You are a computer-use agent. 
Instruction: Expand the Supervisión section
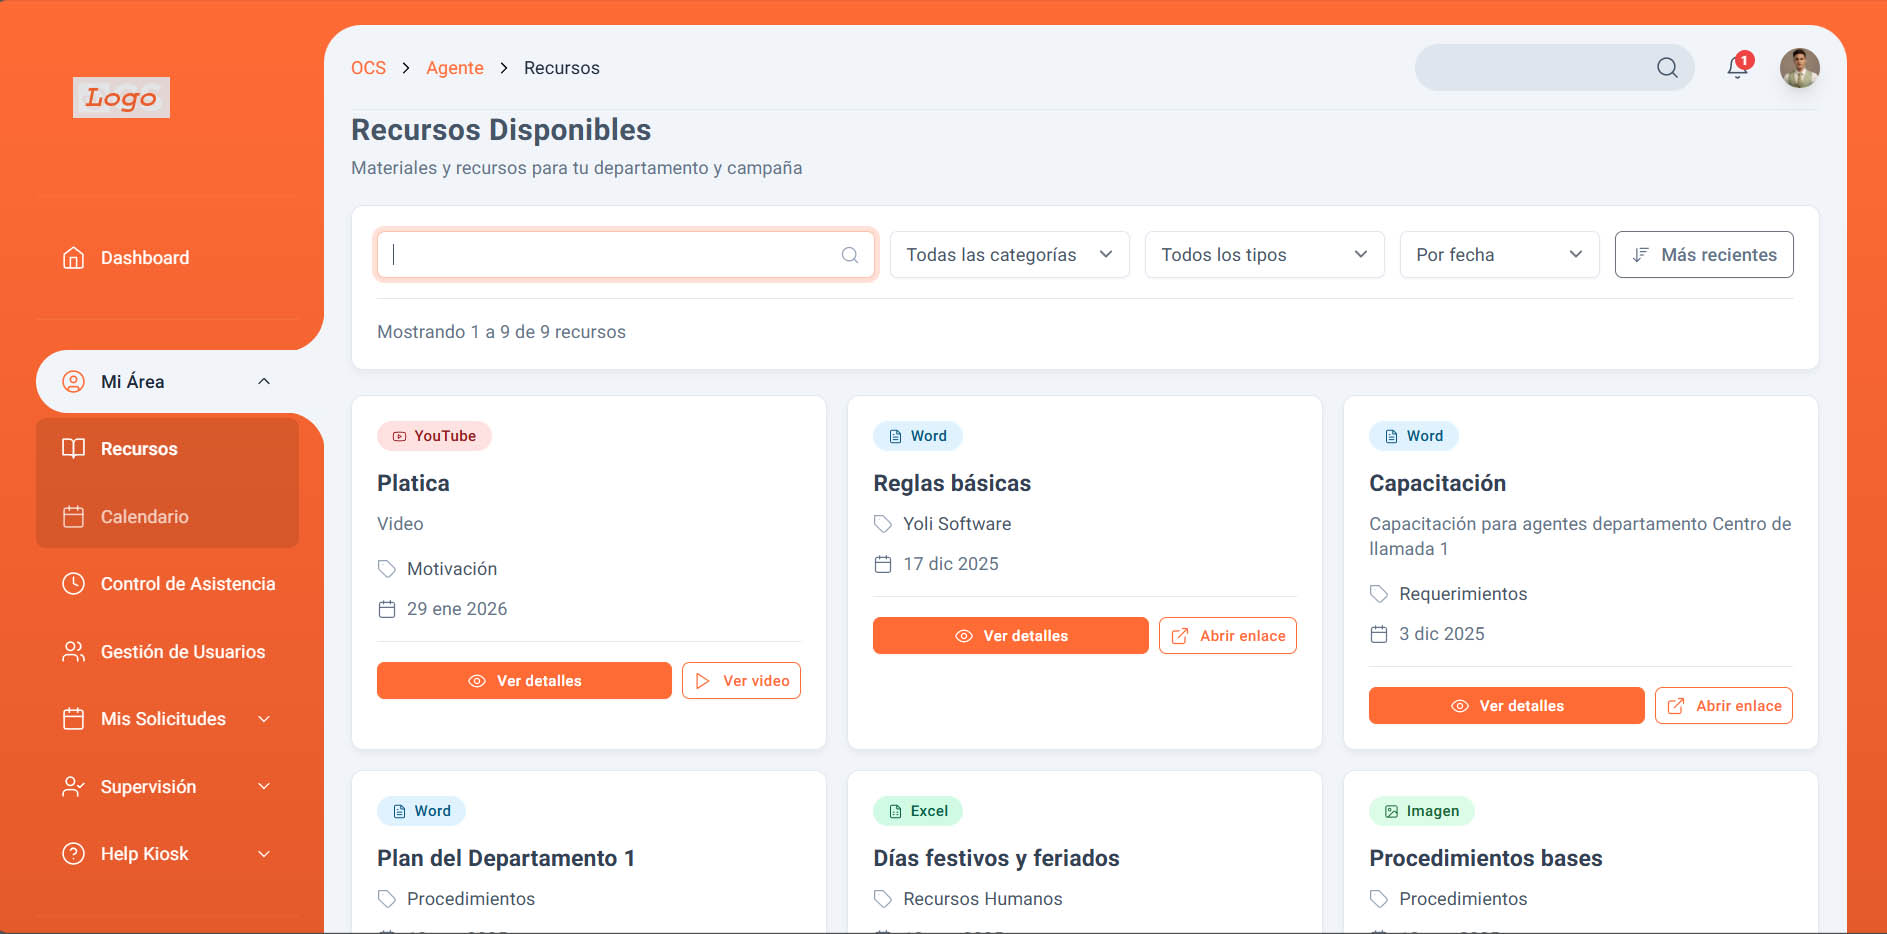point(263,786)
